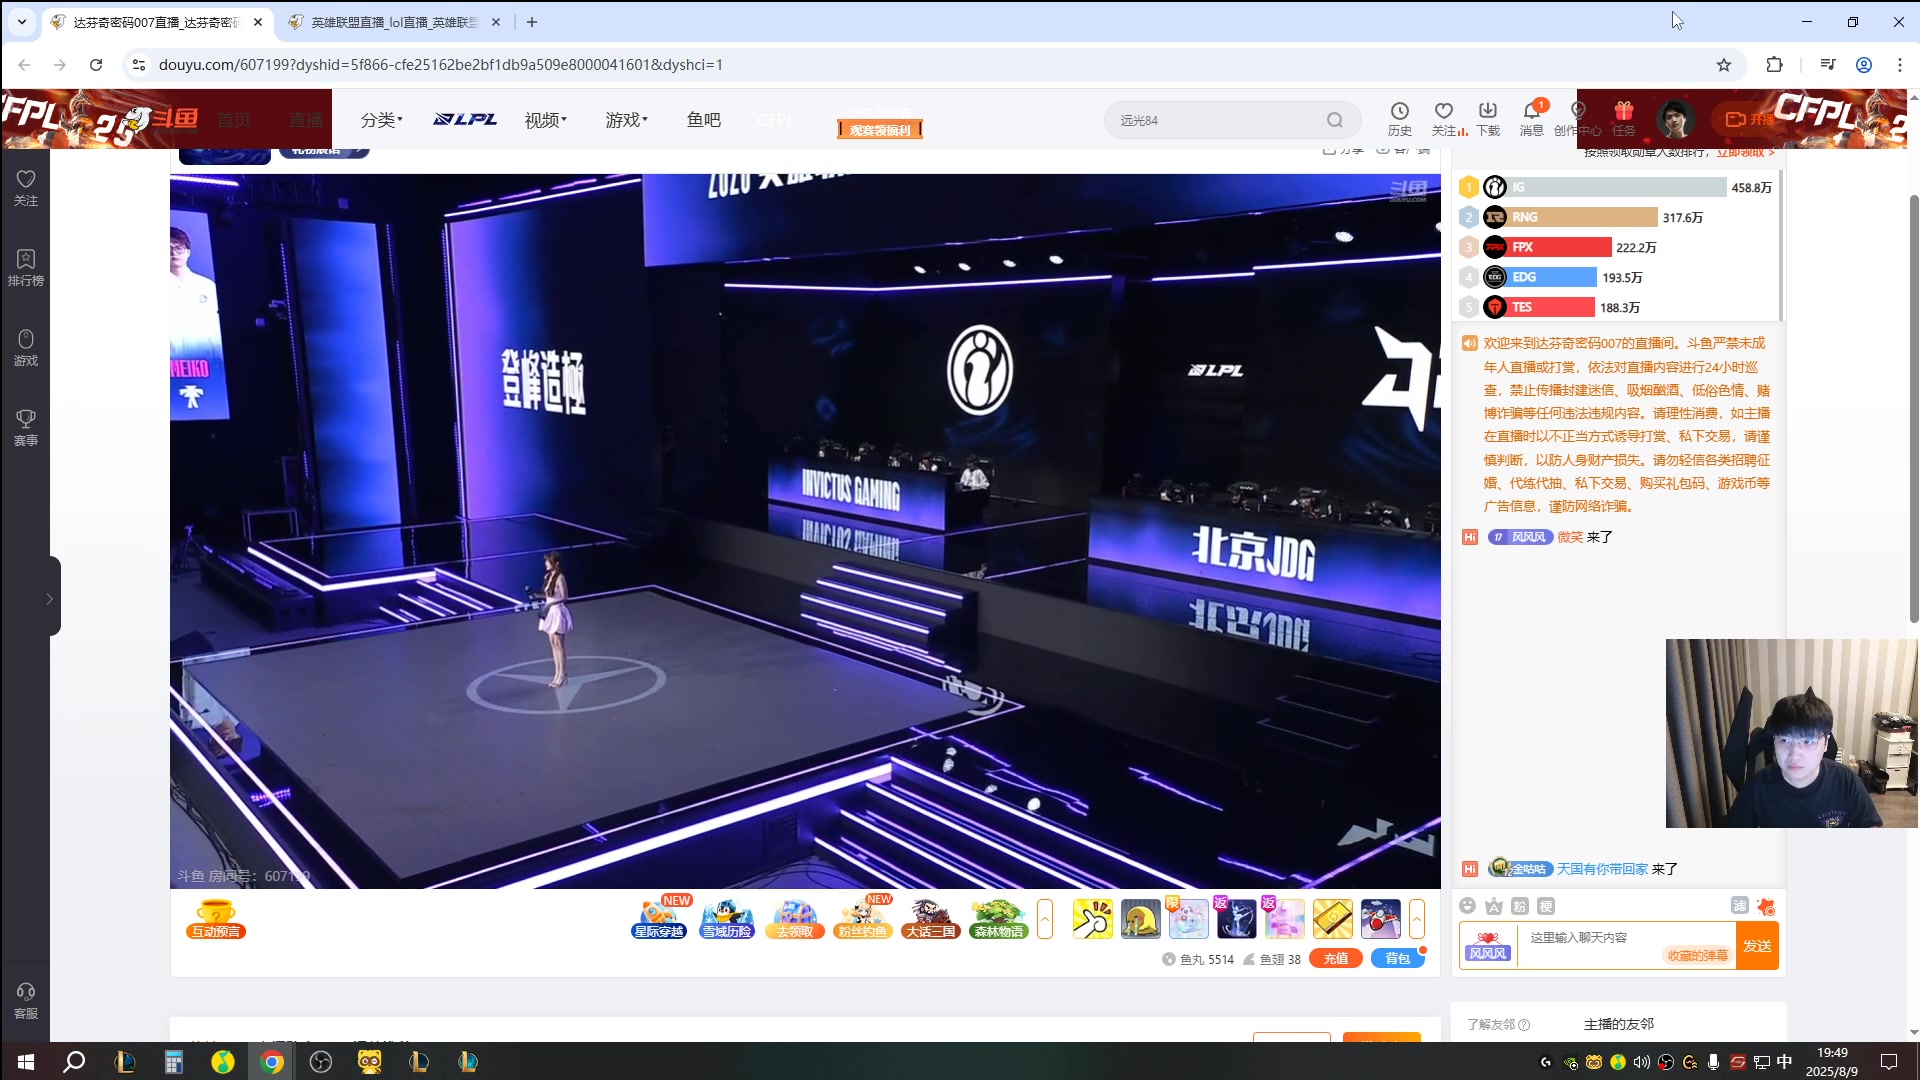Image resolution: width=1920 pixels, height=1080 pixels.
Task: Click the 粉 fan badge chat icon
Action: tap(1520, 906)
